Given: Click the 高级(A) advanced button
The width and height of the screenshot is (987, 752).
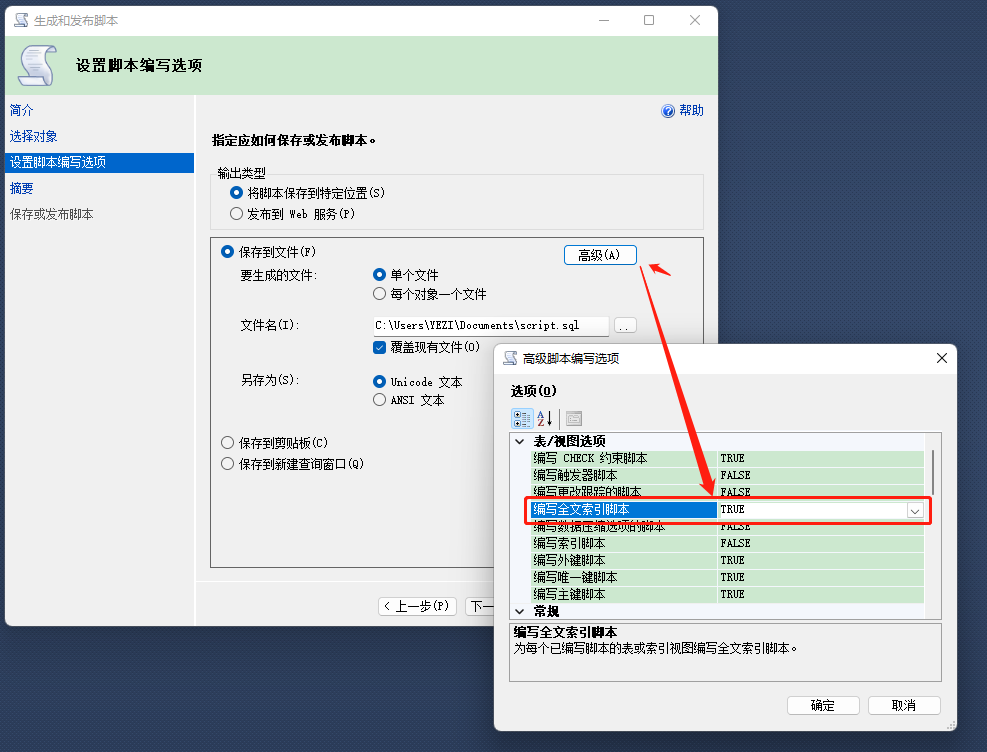Looking at the screenshot, I should pyautogui.click(x=600, y=255).
